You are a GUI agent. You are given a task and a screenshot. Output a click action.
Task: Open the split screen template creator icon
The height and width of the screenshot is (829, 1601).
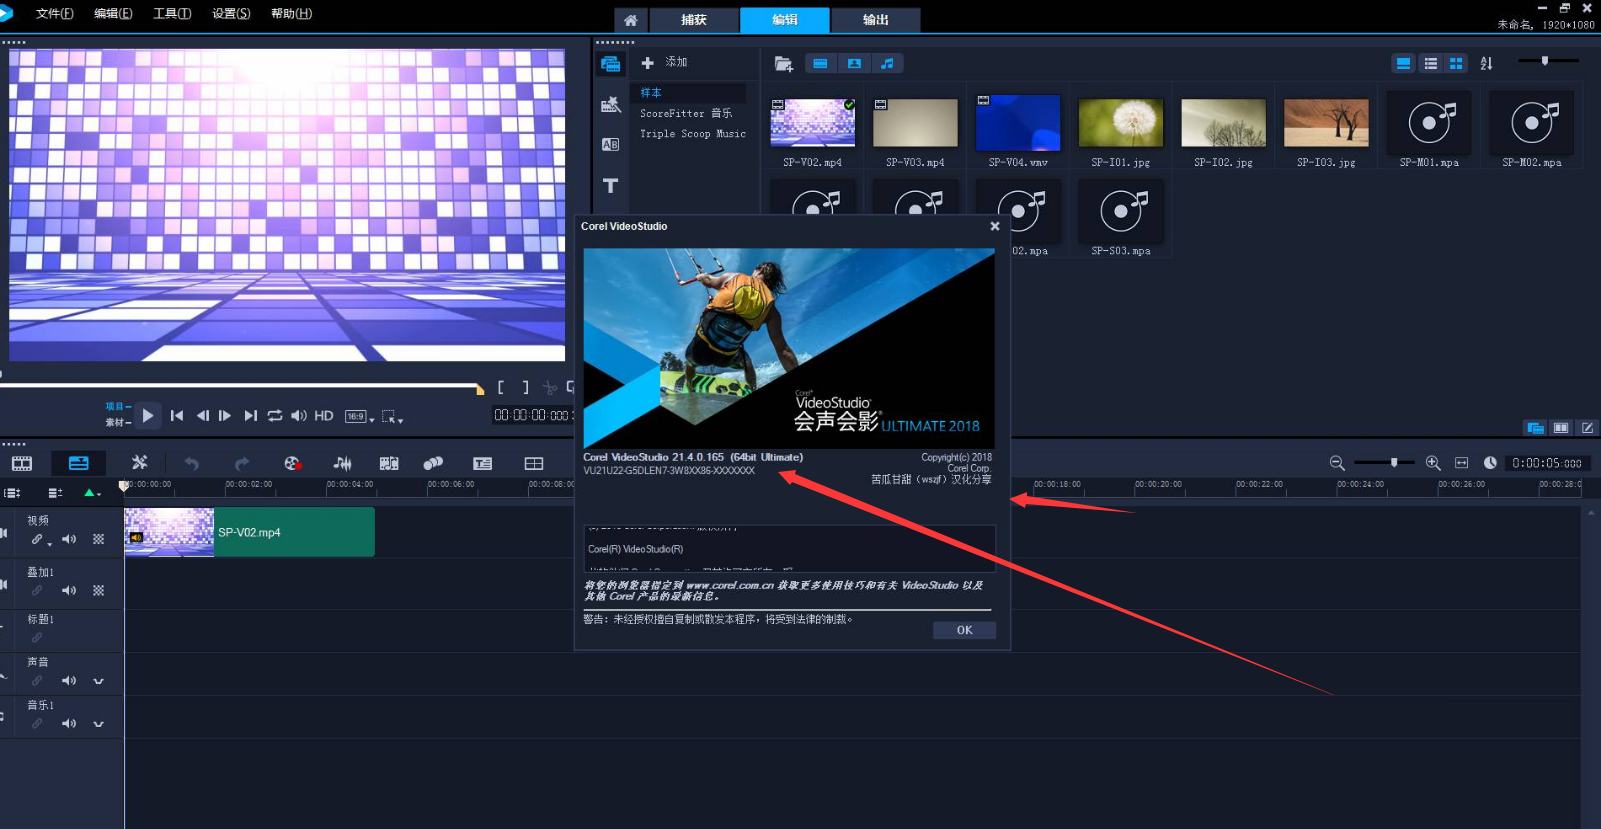534,463
